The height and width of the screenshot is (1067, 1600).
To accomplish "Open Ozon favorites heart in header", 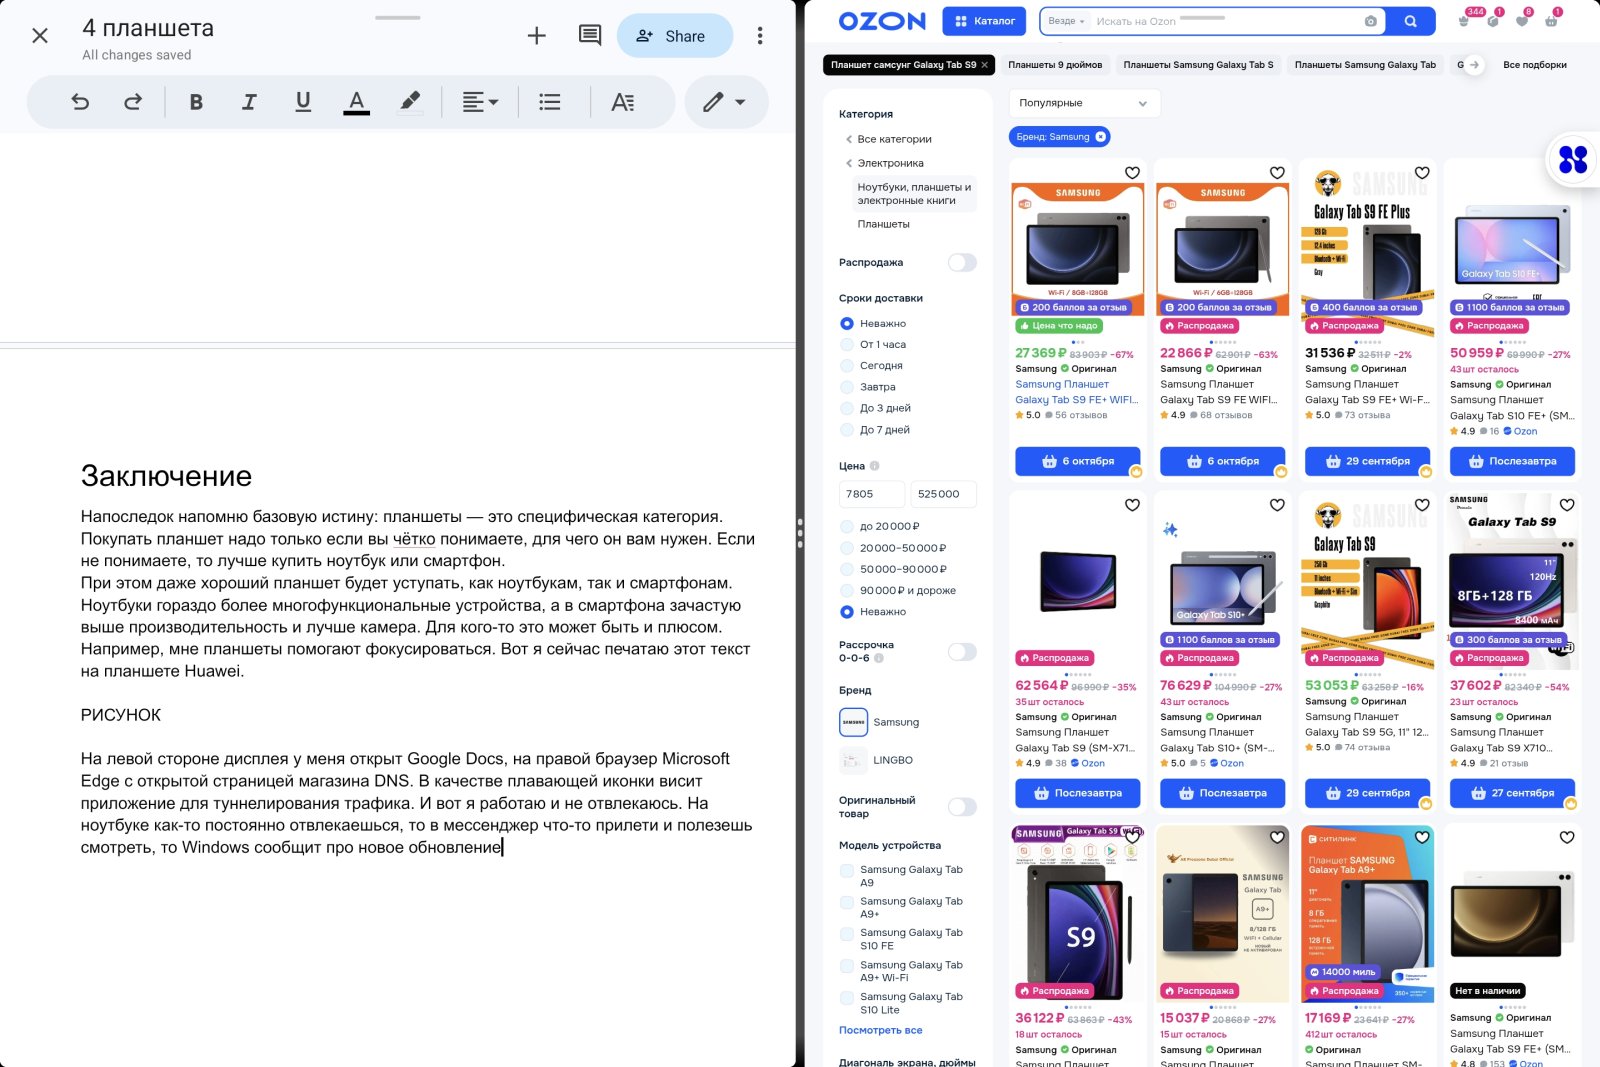I will pos(1522,20).
